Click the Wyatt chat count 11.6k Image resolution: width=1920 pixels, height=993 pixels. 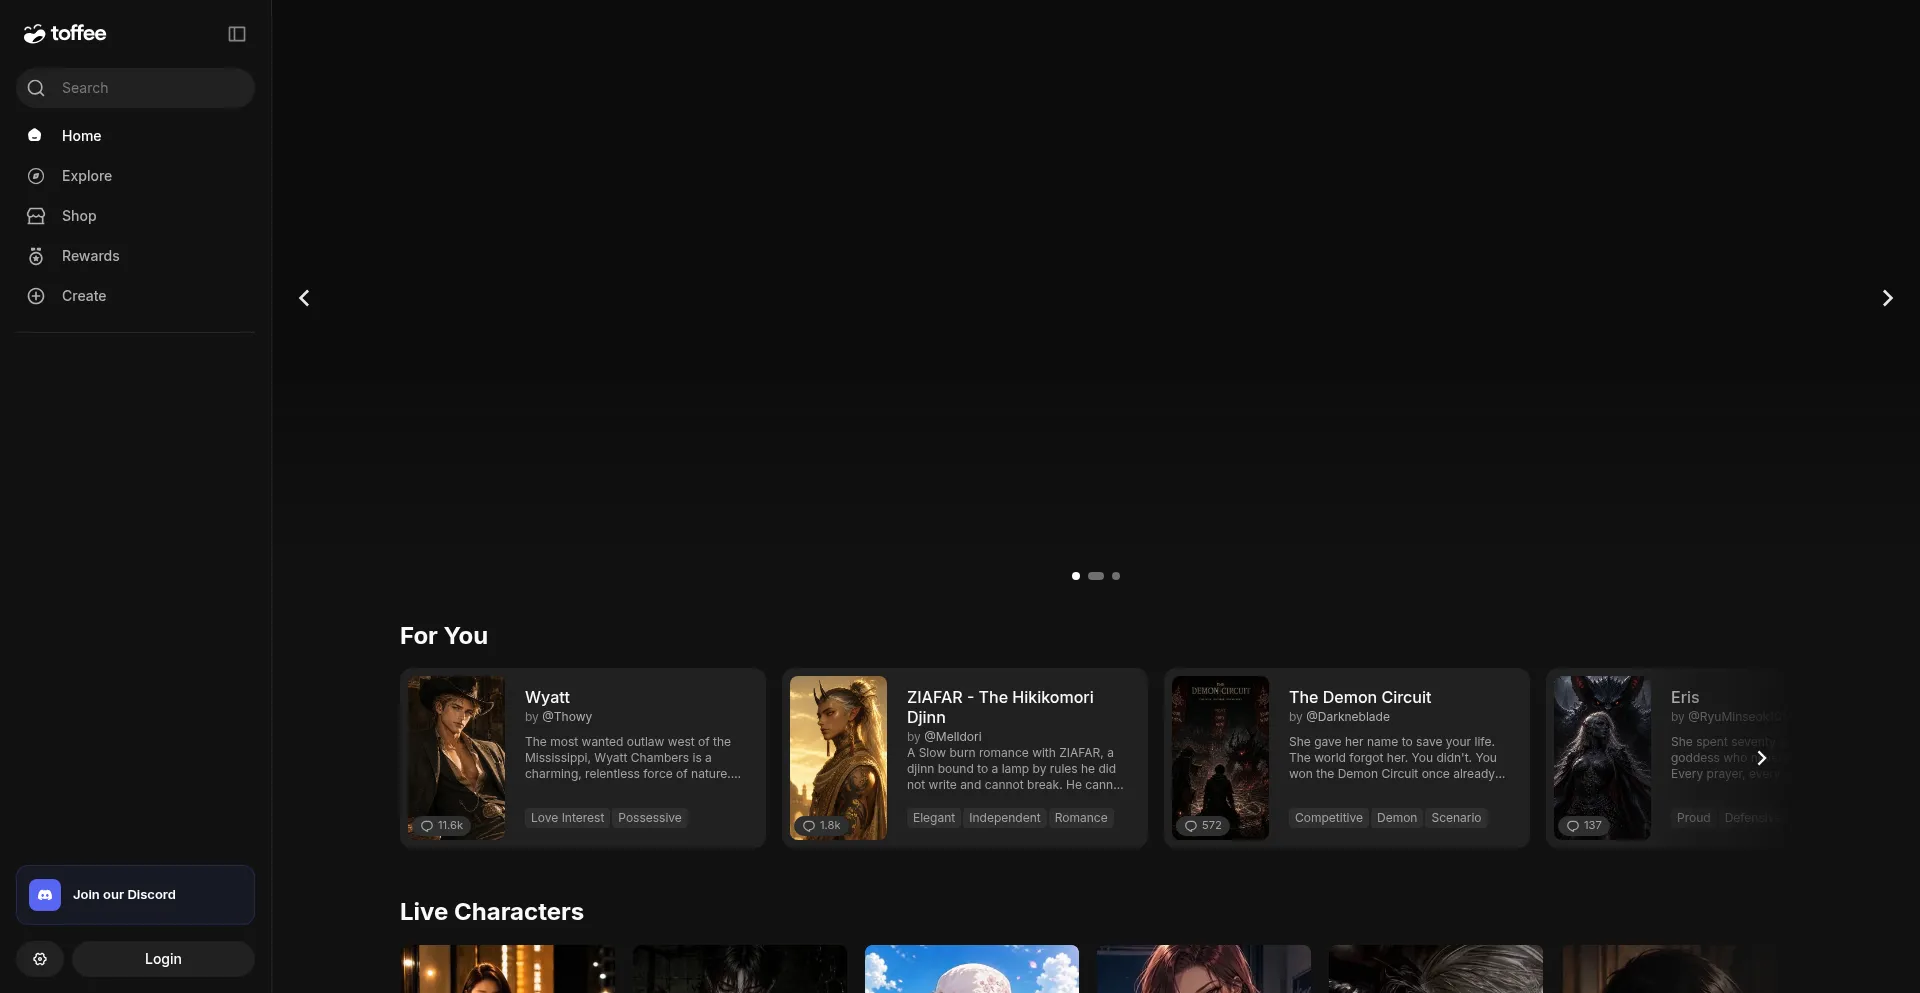tap(442, 826)
